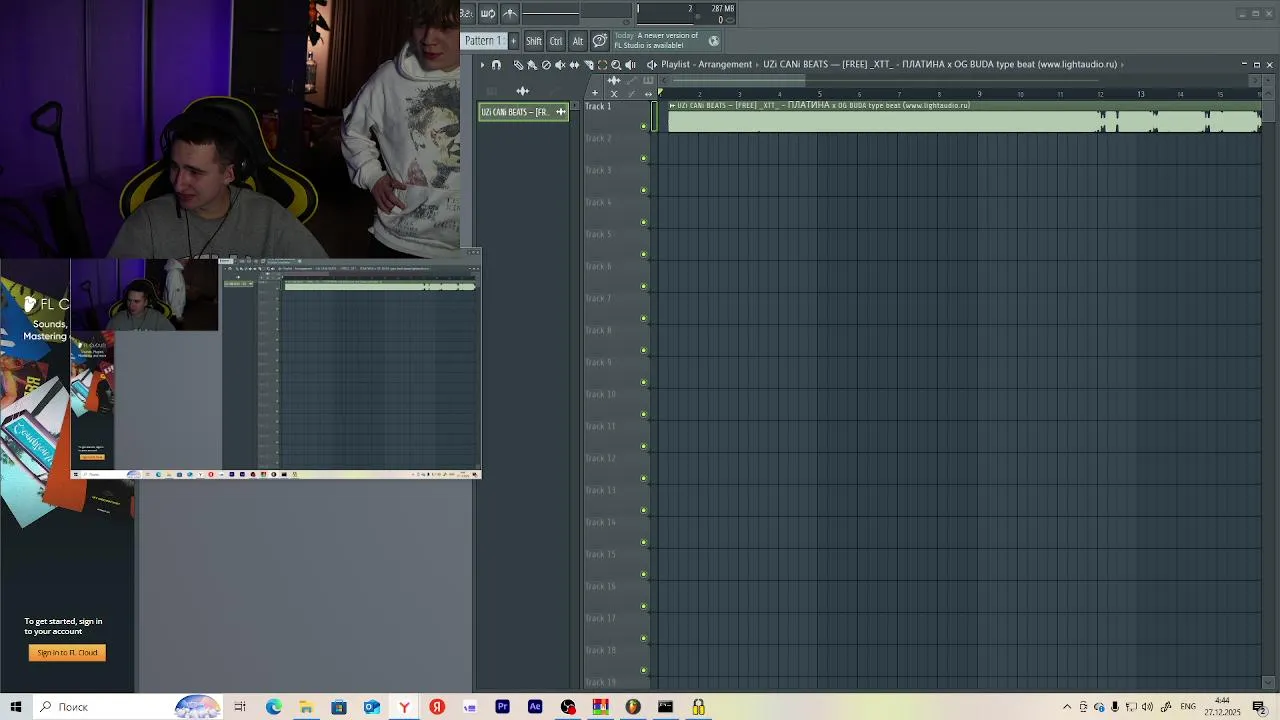Click the plus button next to Pattern 1
1280x720 pixels.
(x=514, y=41)
